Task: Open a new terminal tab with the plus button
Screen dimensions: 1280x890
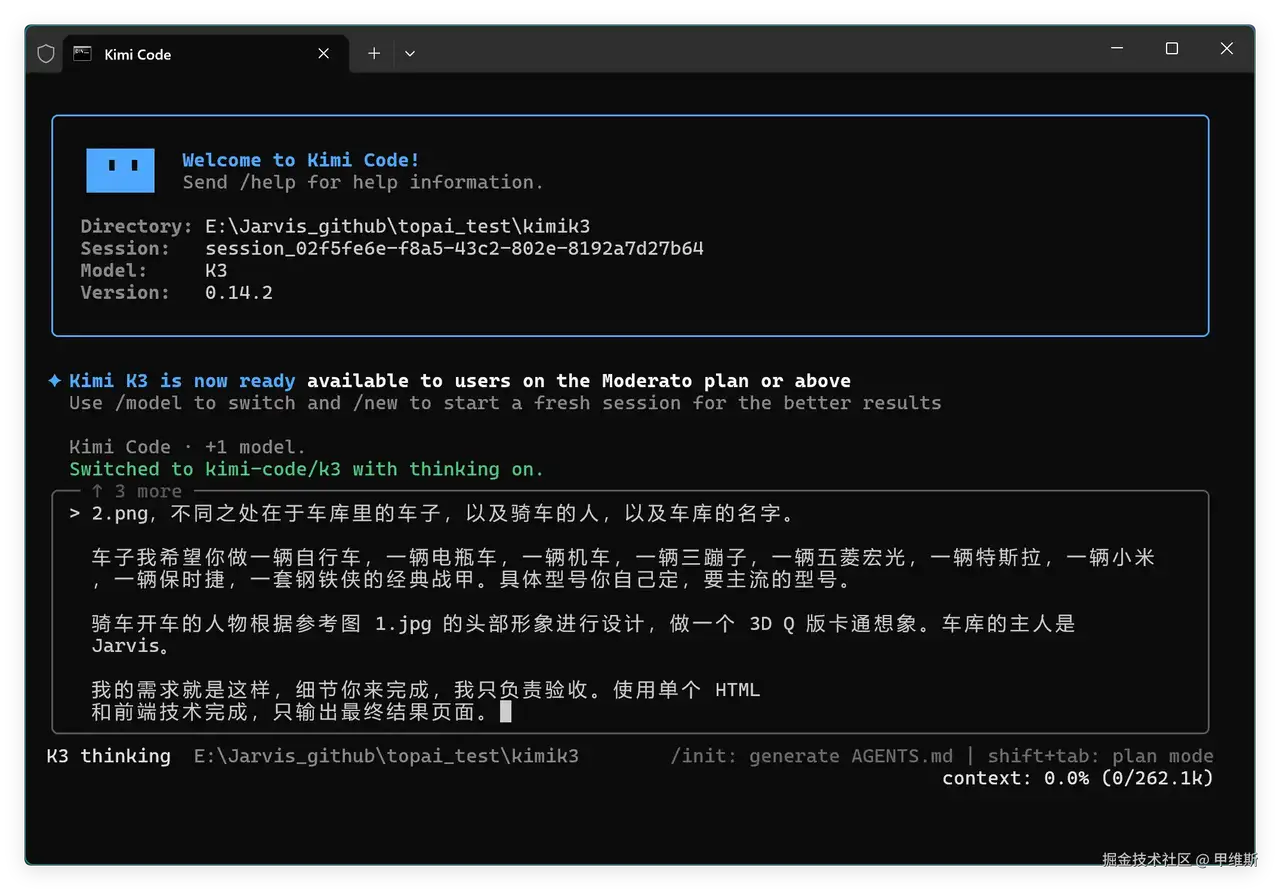Action: coord(374,54)
